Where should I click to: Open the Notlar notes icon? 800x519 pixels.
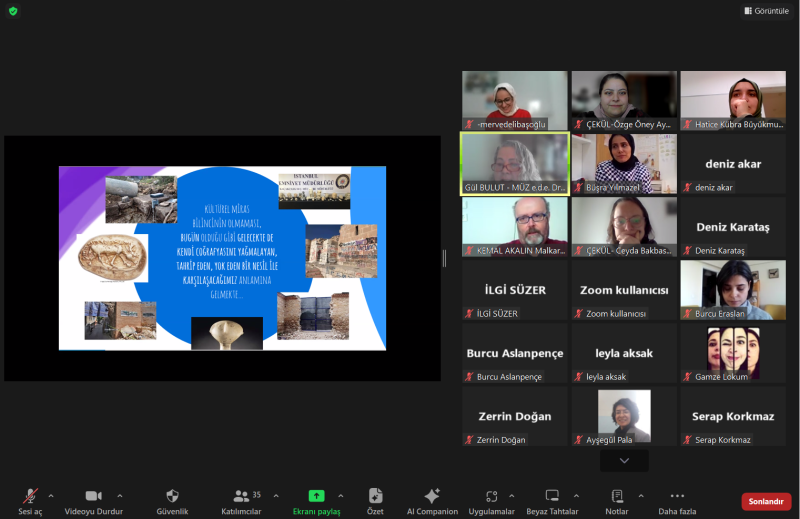[x=617, y=496]
